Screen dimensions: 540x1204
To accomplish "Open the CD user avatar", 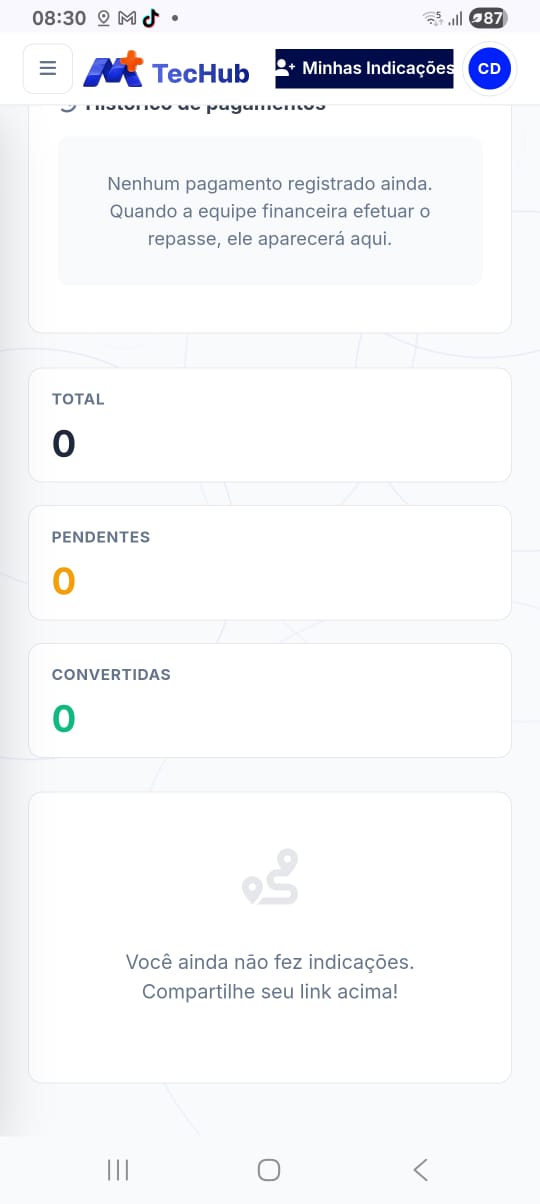I will point(490,69).
